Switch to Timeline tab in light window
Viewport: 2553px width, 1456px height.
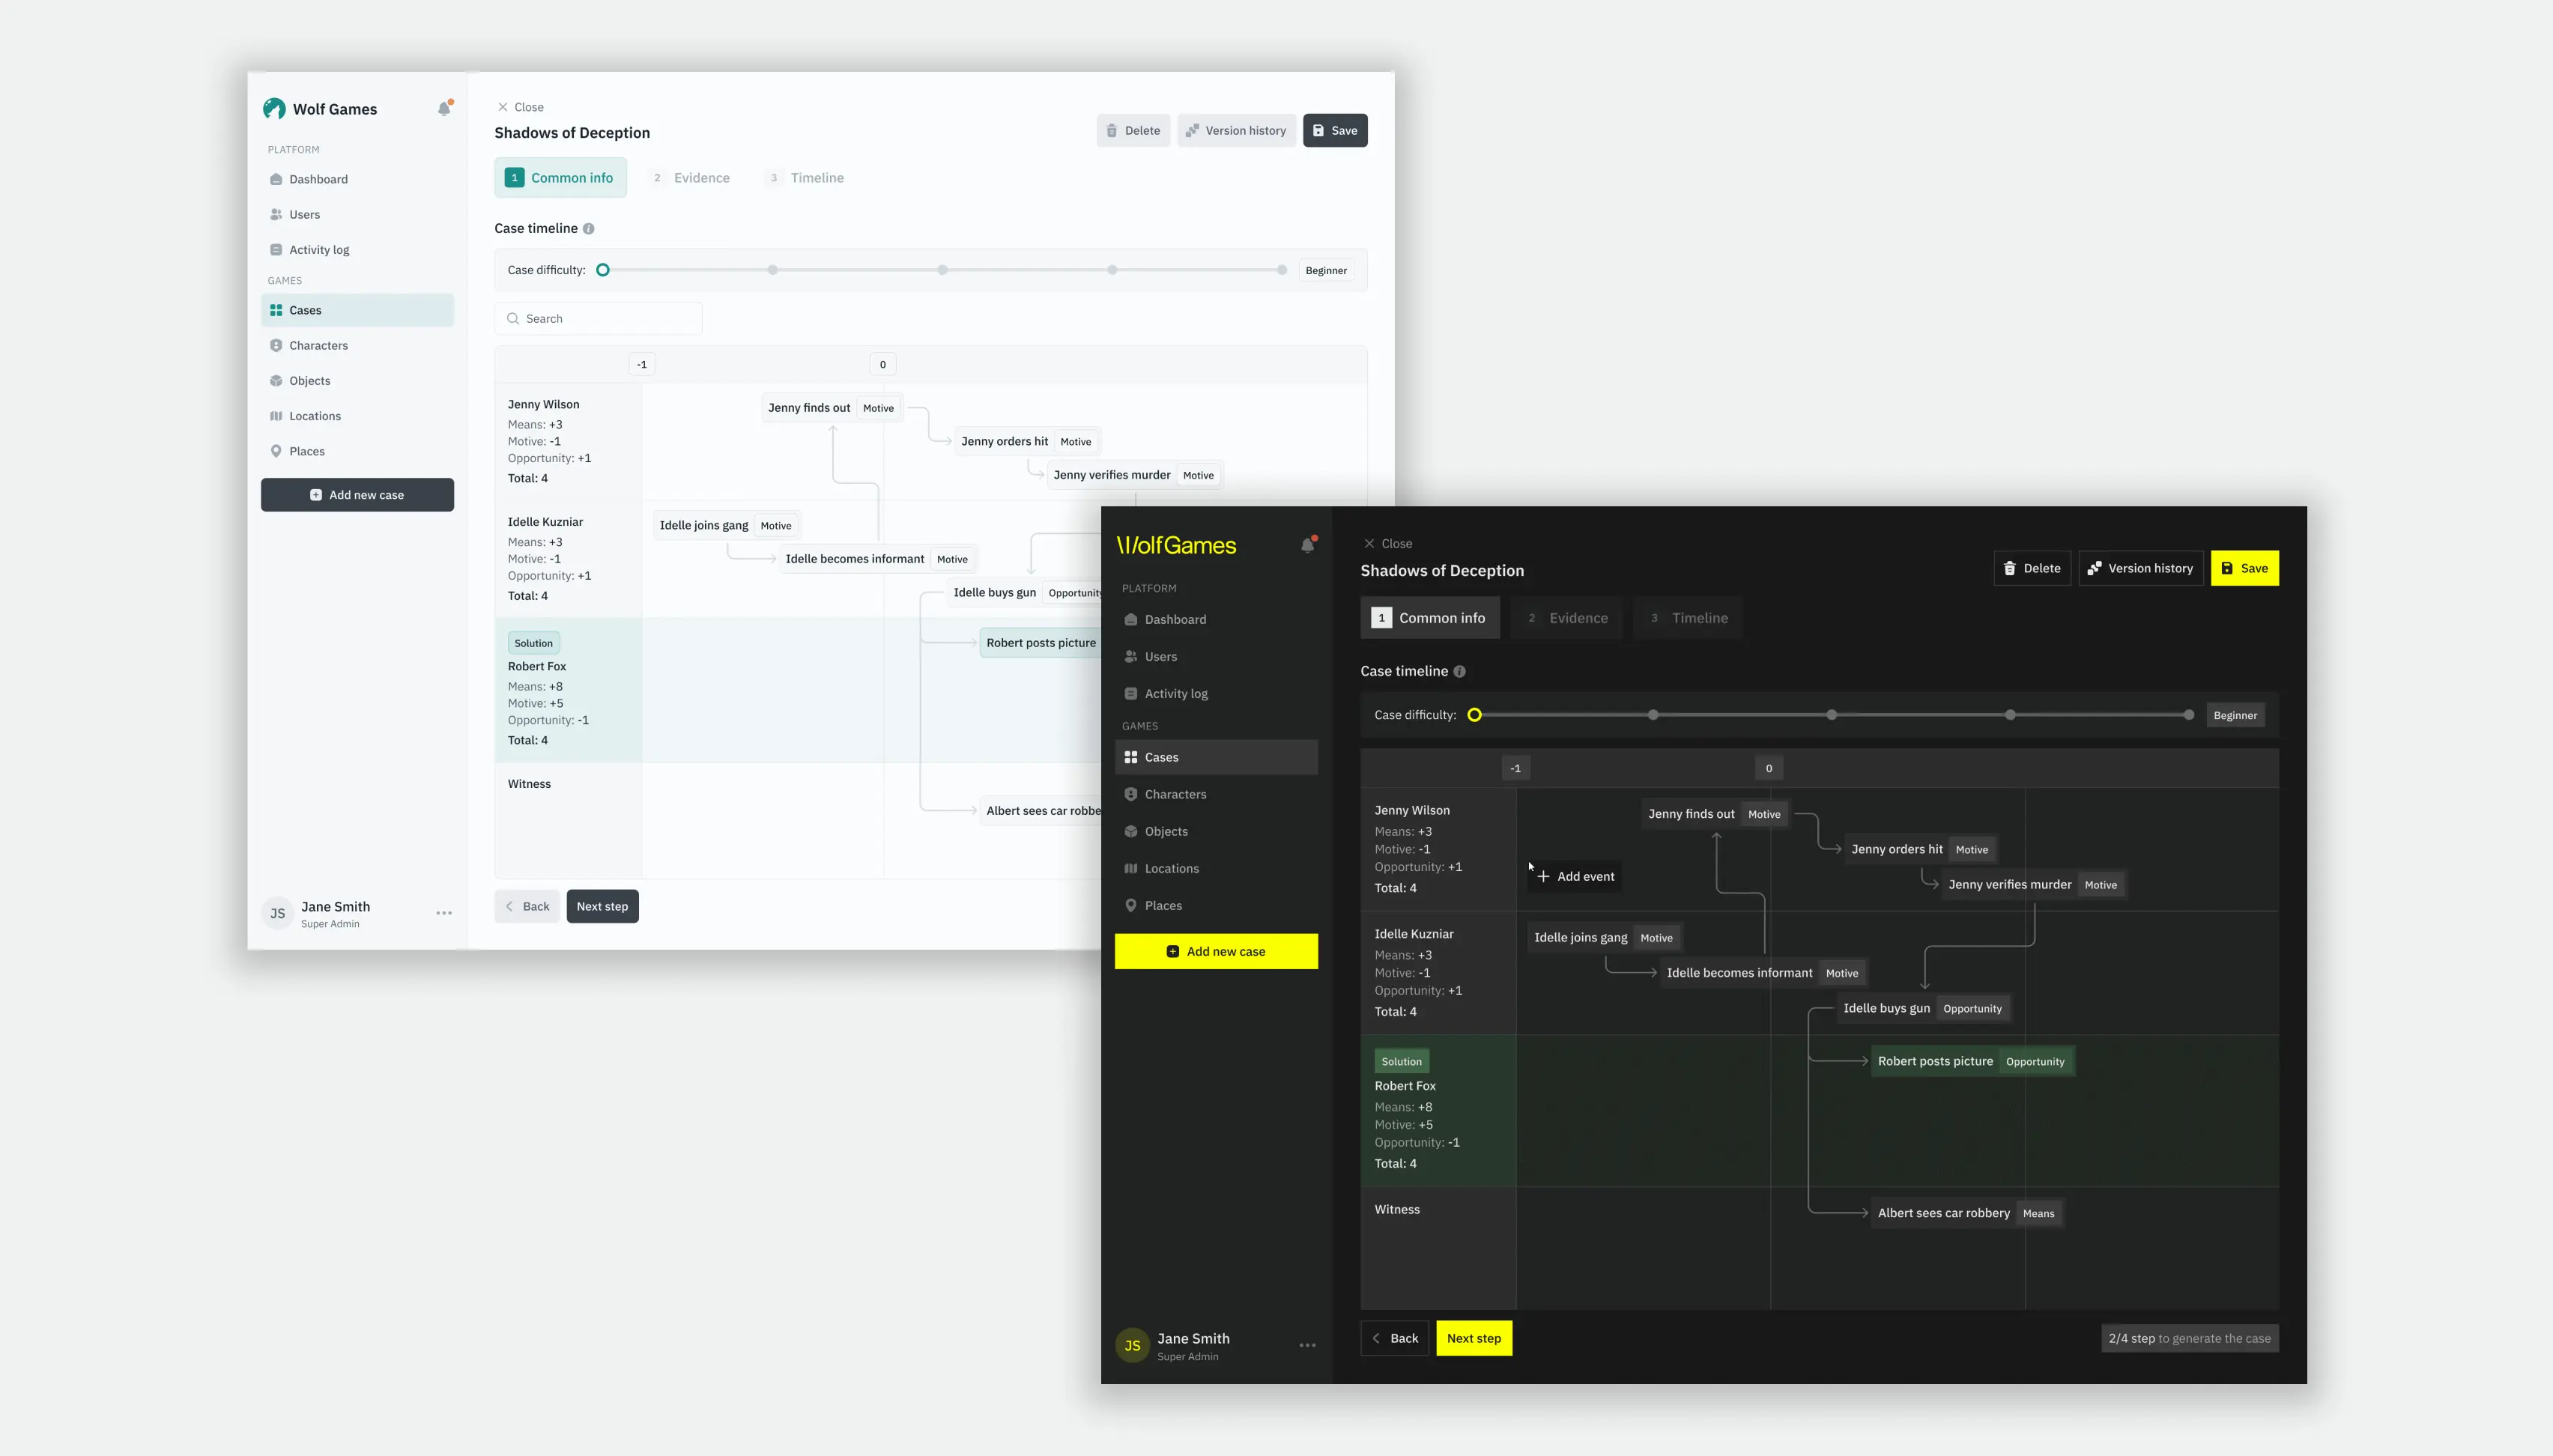(x=806, y=178)
